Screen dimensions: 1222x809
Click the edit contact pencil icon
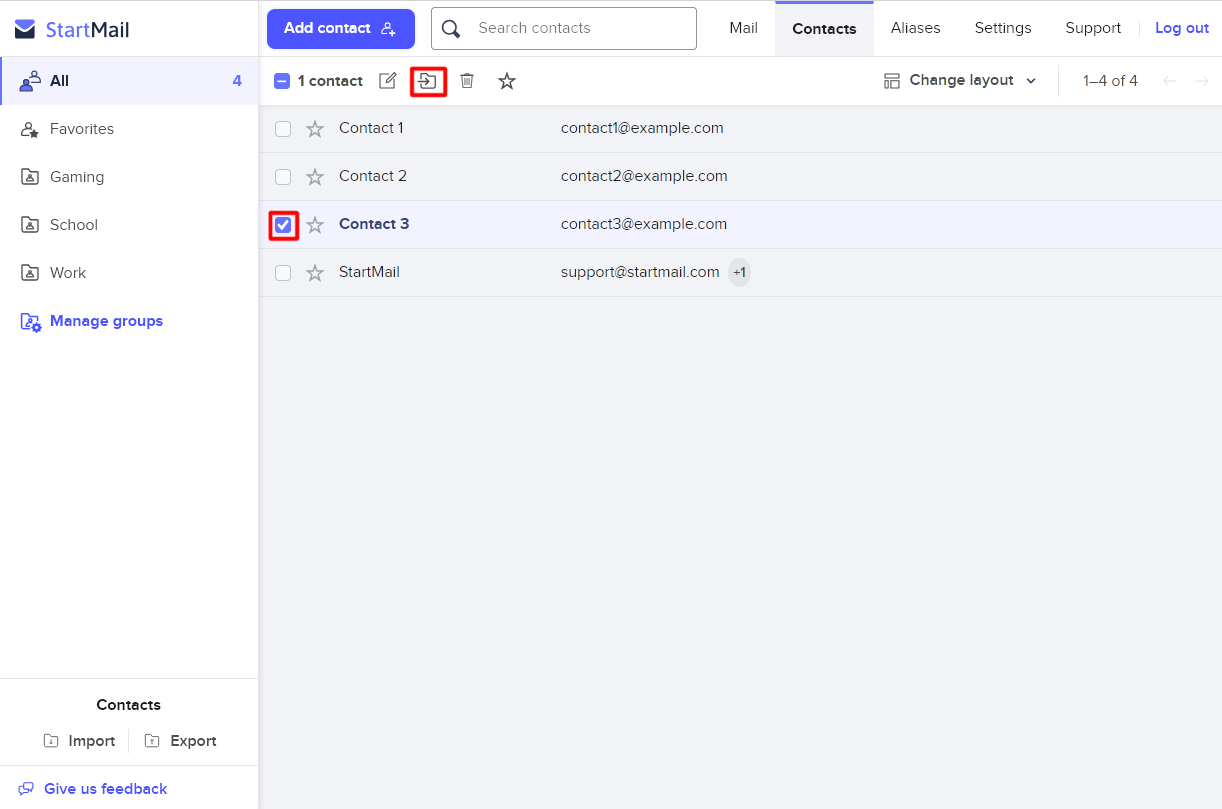pos(388,81)
